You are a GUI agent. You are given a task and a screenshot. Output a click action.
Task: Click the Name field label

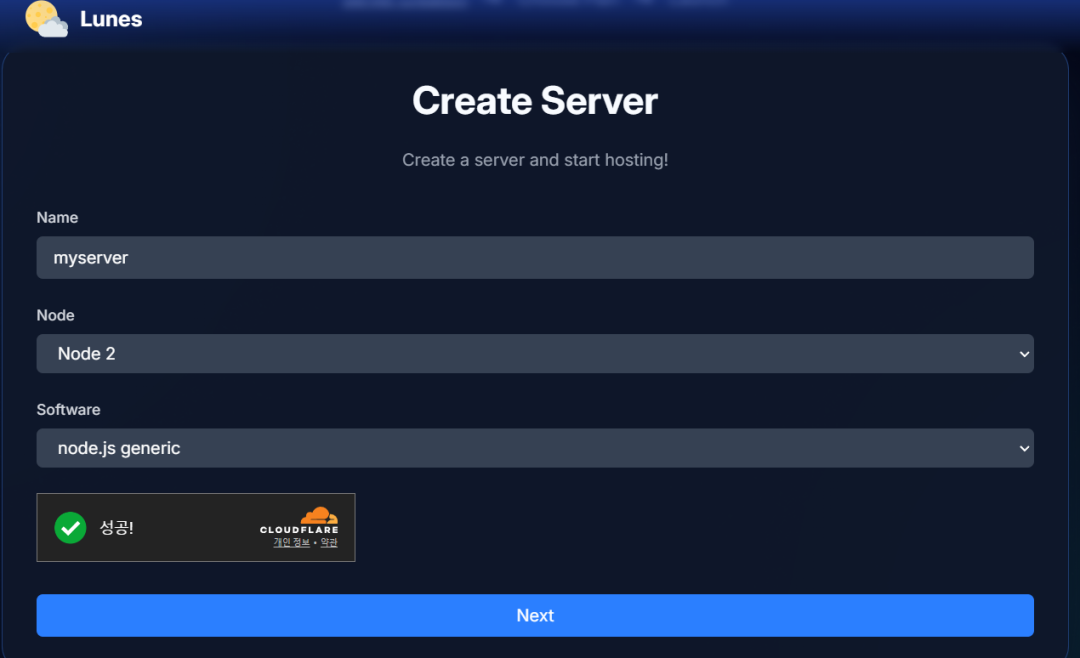(57, 217)
